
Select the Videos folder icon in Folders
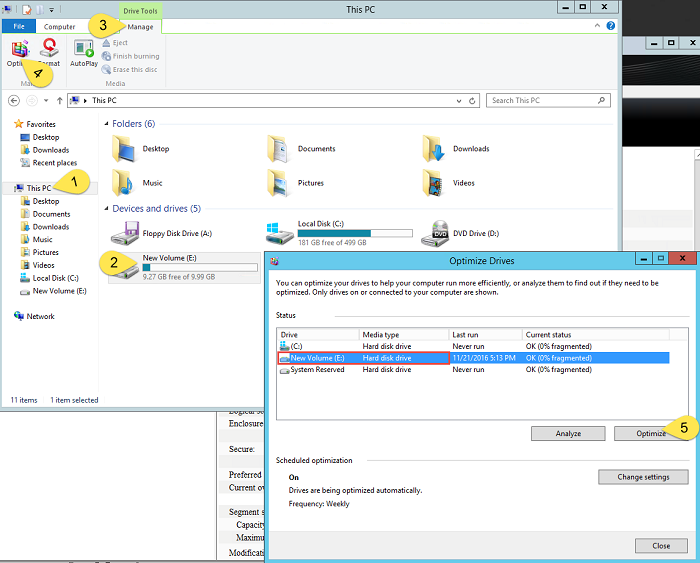[433, 183]
